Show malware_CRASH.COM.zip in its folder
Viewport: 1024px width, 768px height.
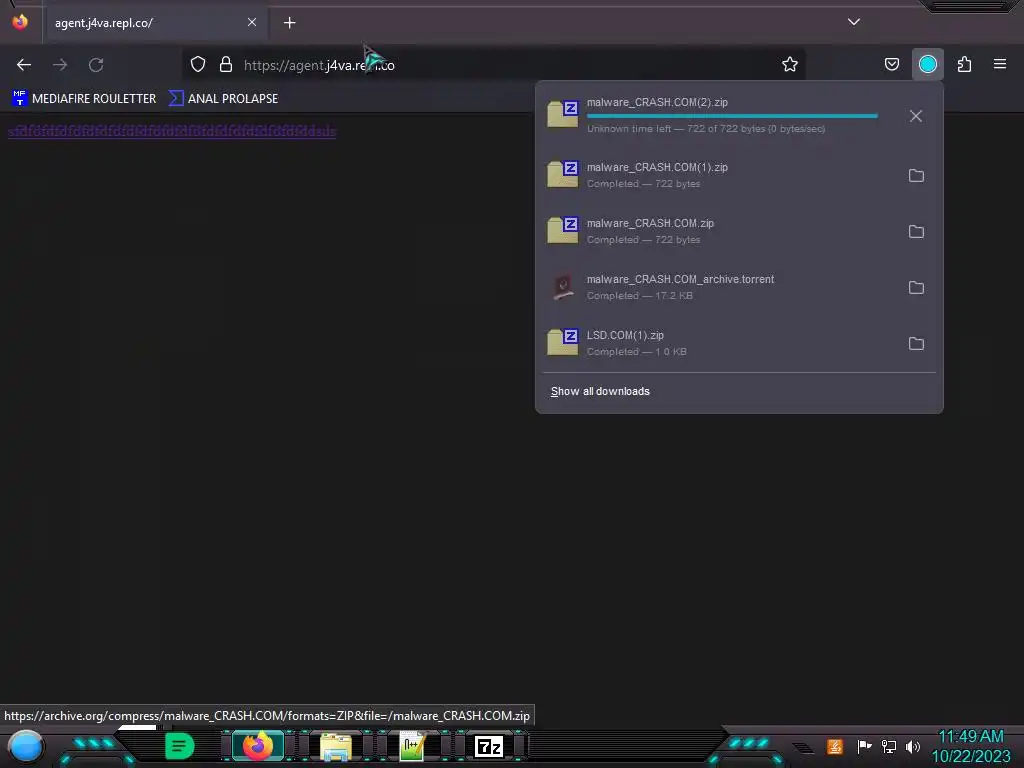916,232
